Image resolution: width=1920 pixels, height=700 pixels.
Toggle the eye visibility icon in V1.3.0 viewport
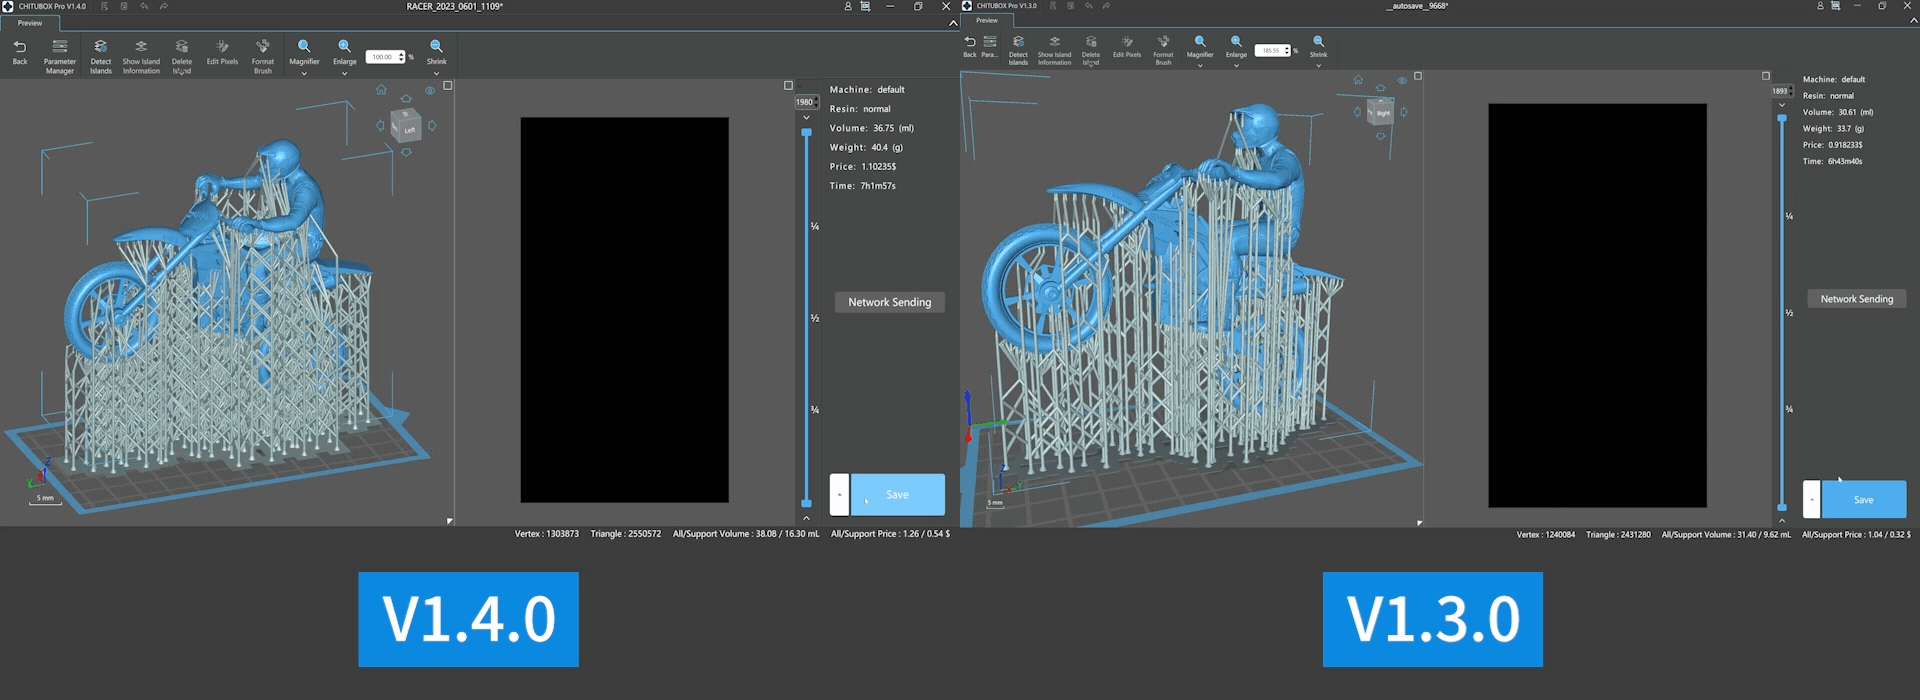click(x=1402, y=80)
